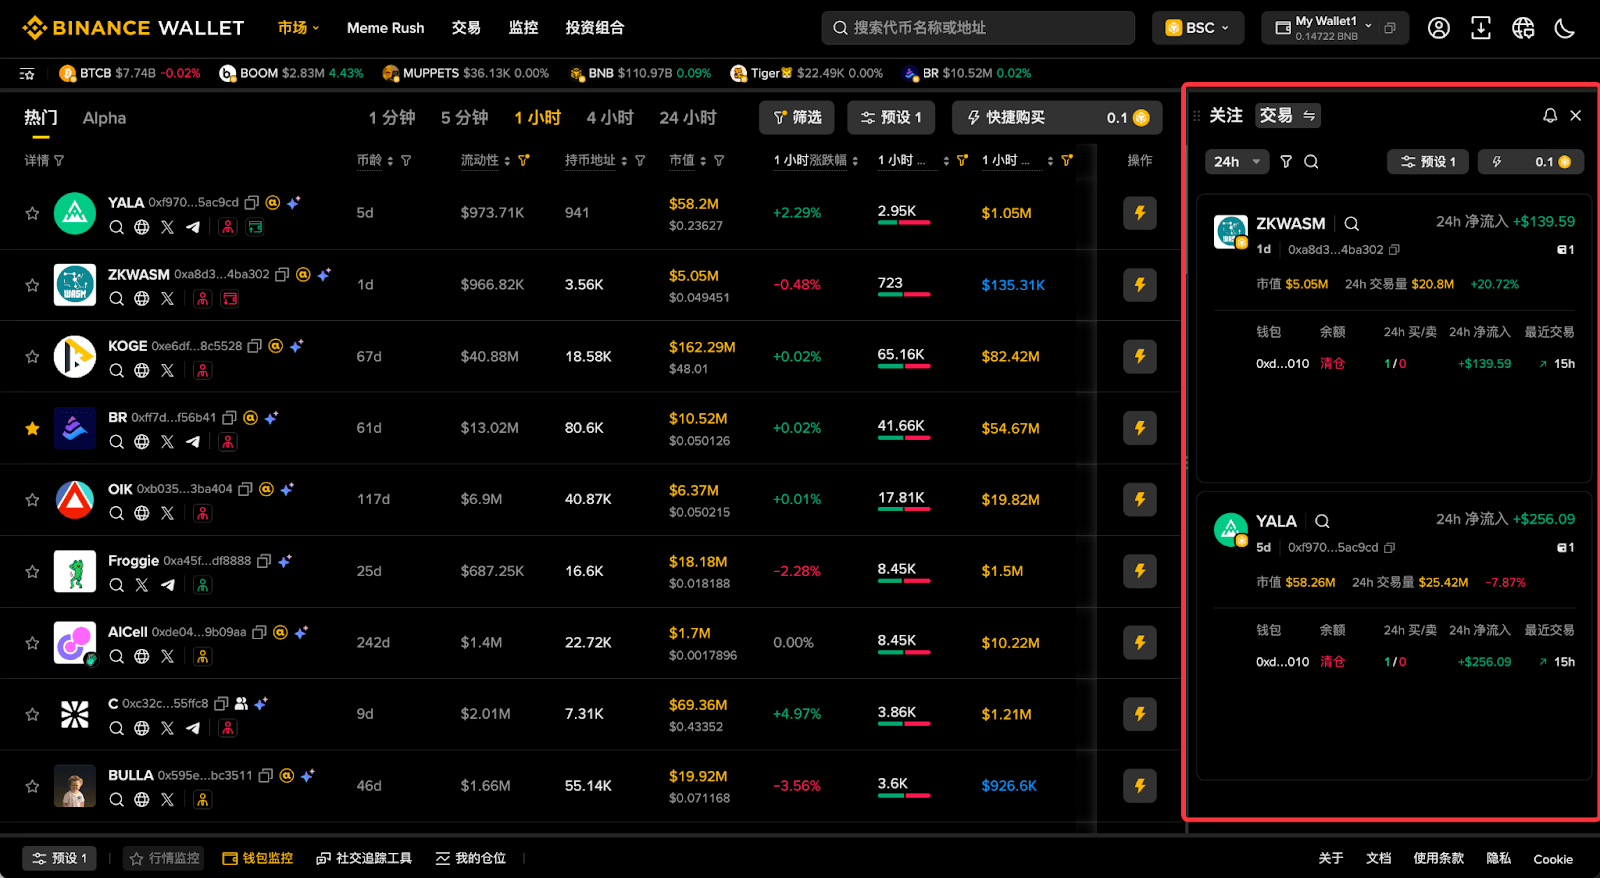Copy the ZKWASM contract address in table
This screenshot has width=1600, height=878.
click(x=282, y=274)
